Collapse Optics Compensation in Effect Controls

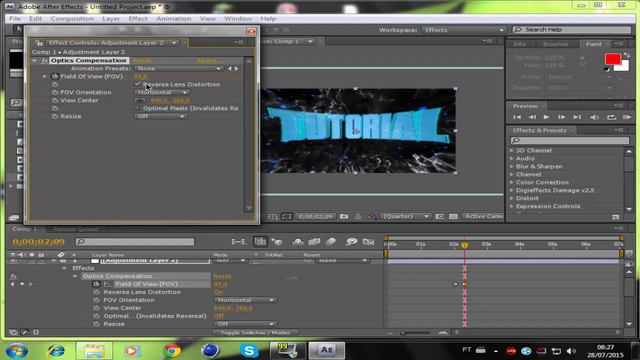[35, 60]
